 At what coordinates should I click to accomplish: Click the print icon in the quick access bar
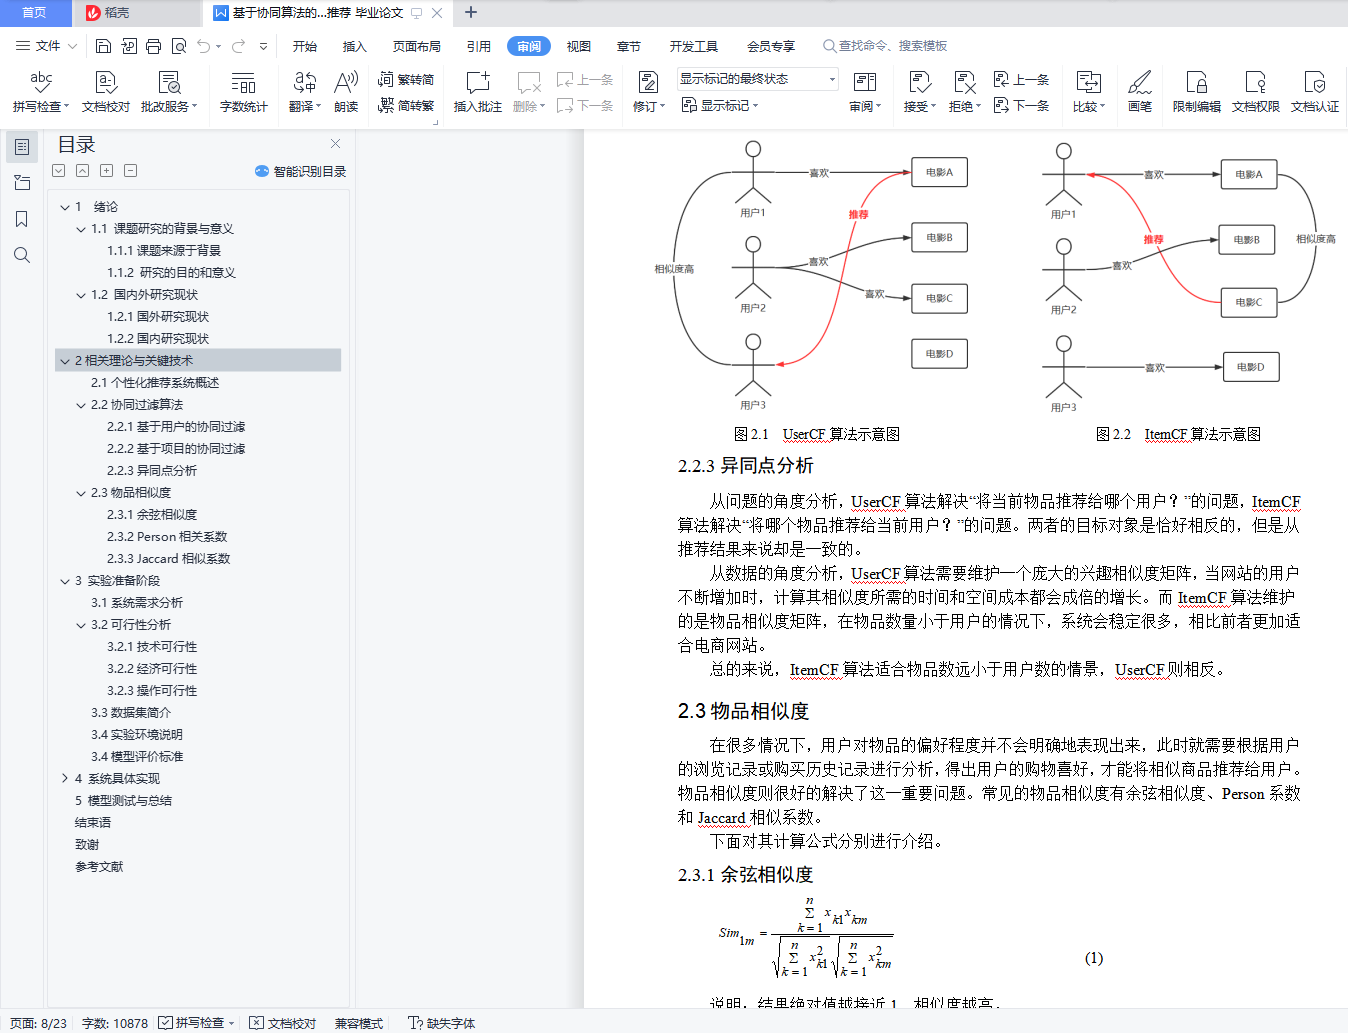coord(153,46)
